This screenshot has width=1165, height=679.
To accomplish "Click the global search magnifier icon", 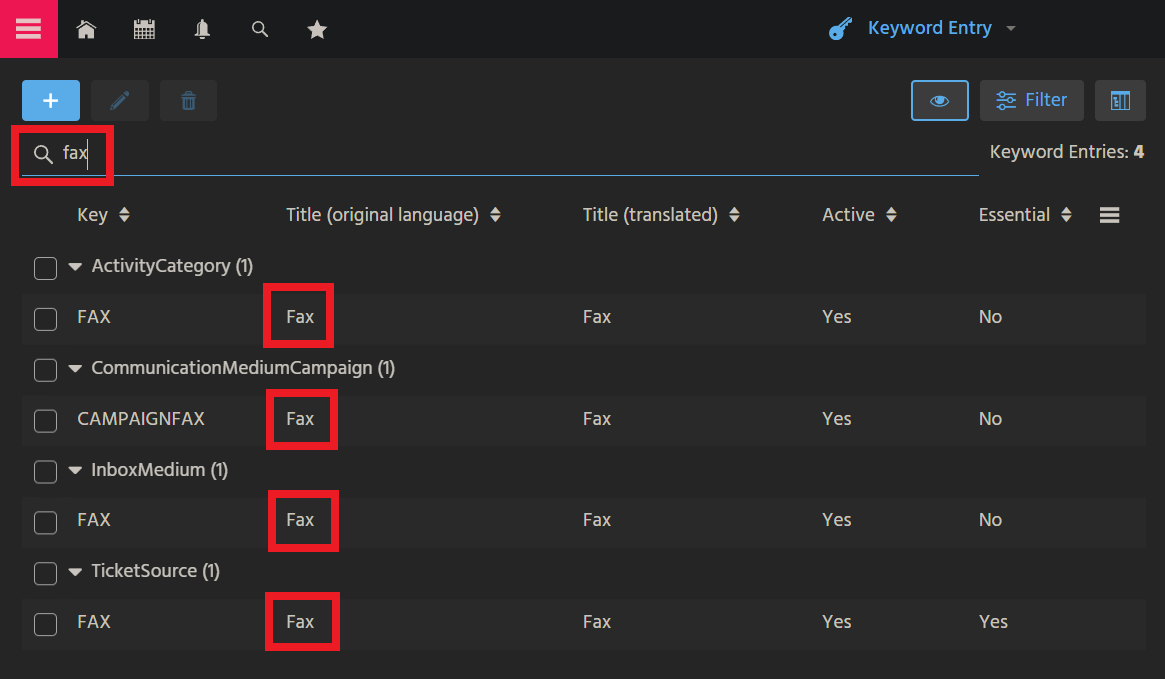I will coord(260,30).
